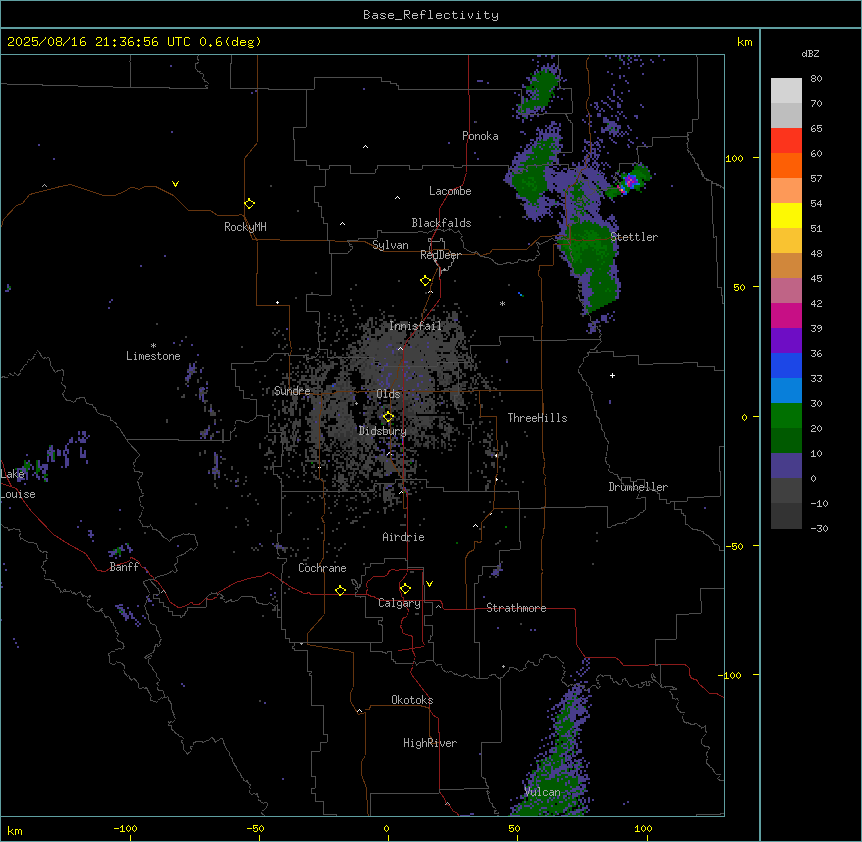Click the yellow diamond marker above RockyMH

click(249, 204)
